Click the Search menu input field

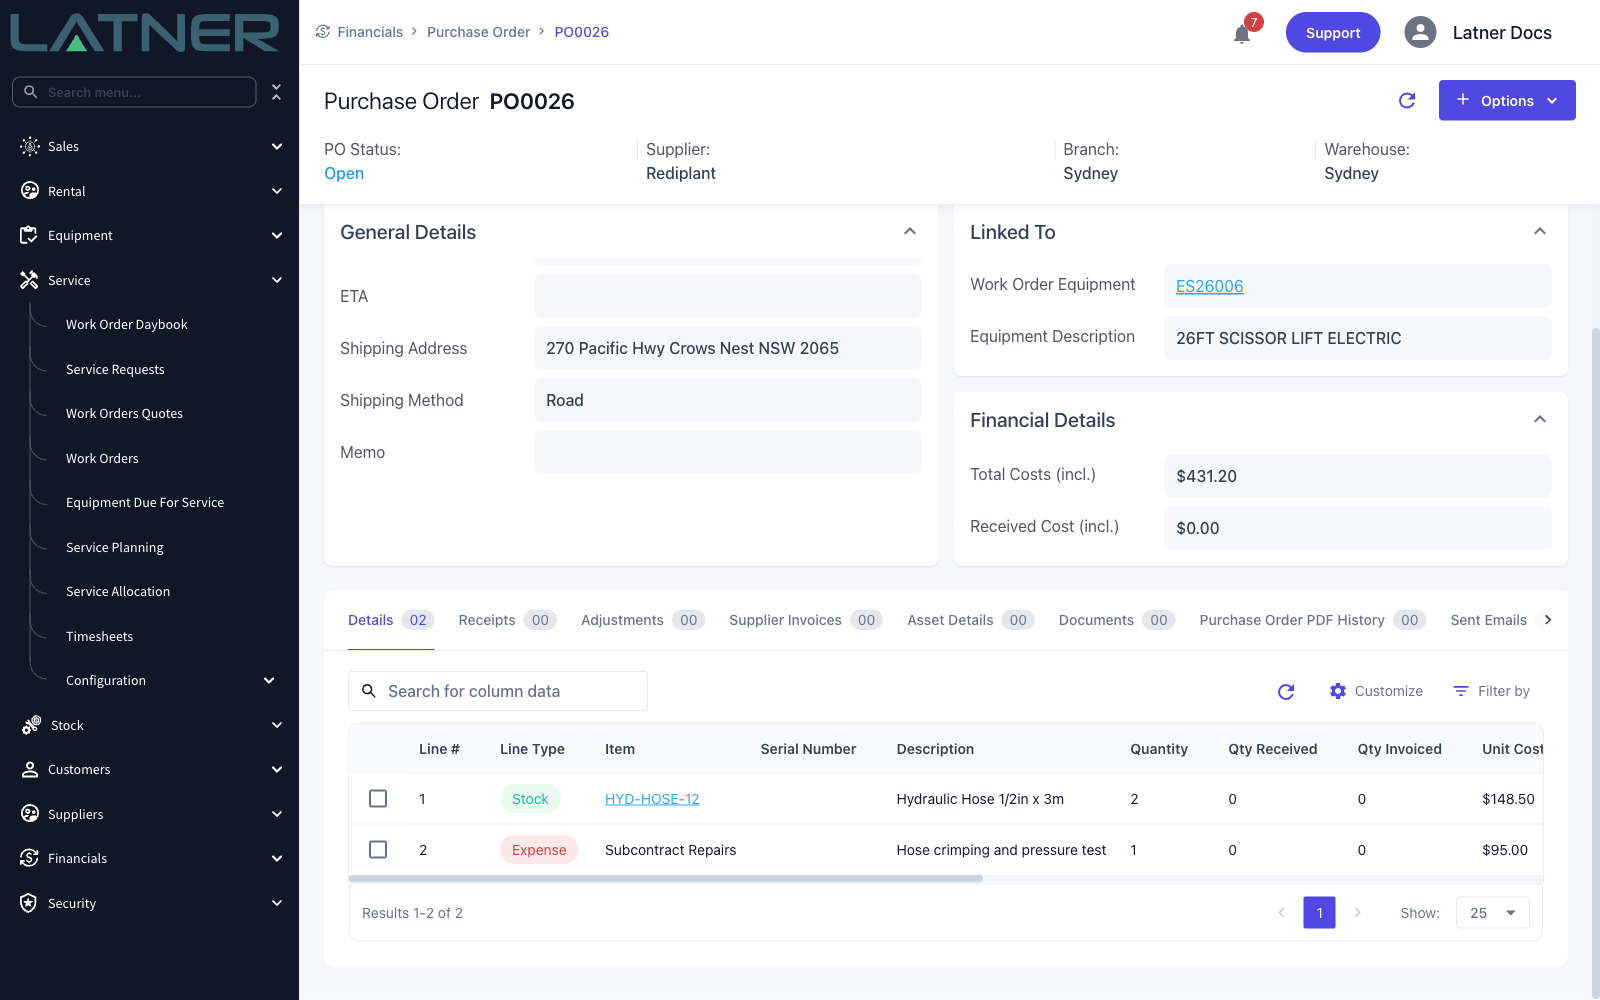(x=134, y=92)
